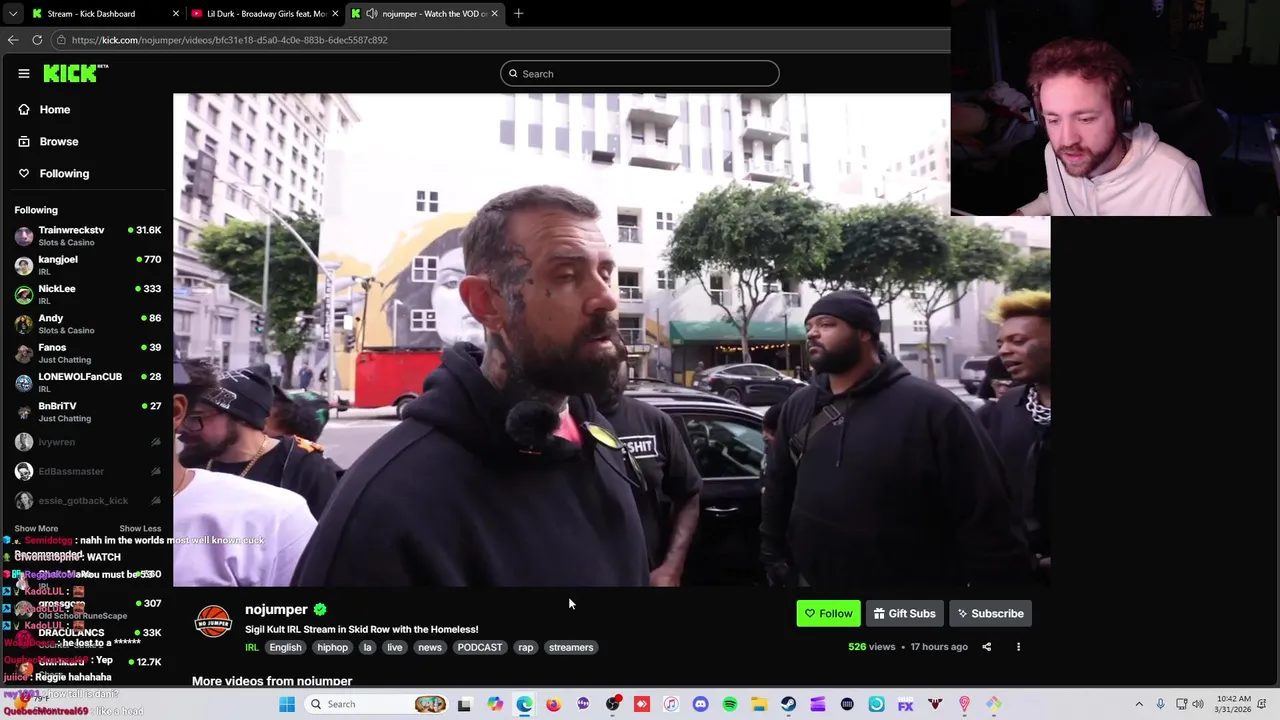Open FX app from the taskbar
The image size is (1280, 720).
click(905, 704)
